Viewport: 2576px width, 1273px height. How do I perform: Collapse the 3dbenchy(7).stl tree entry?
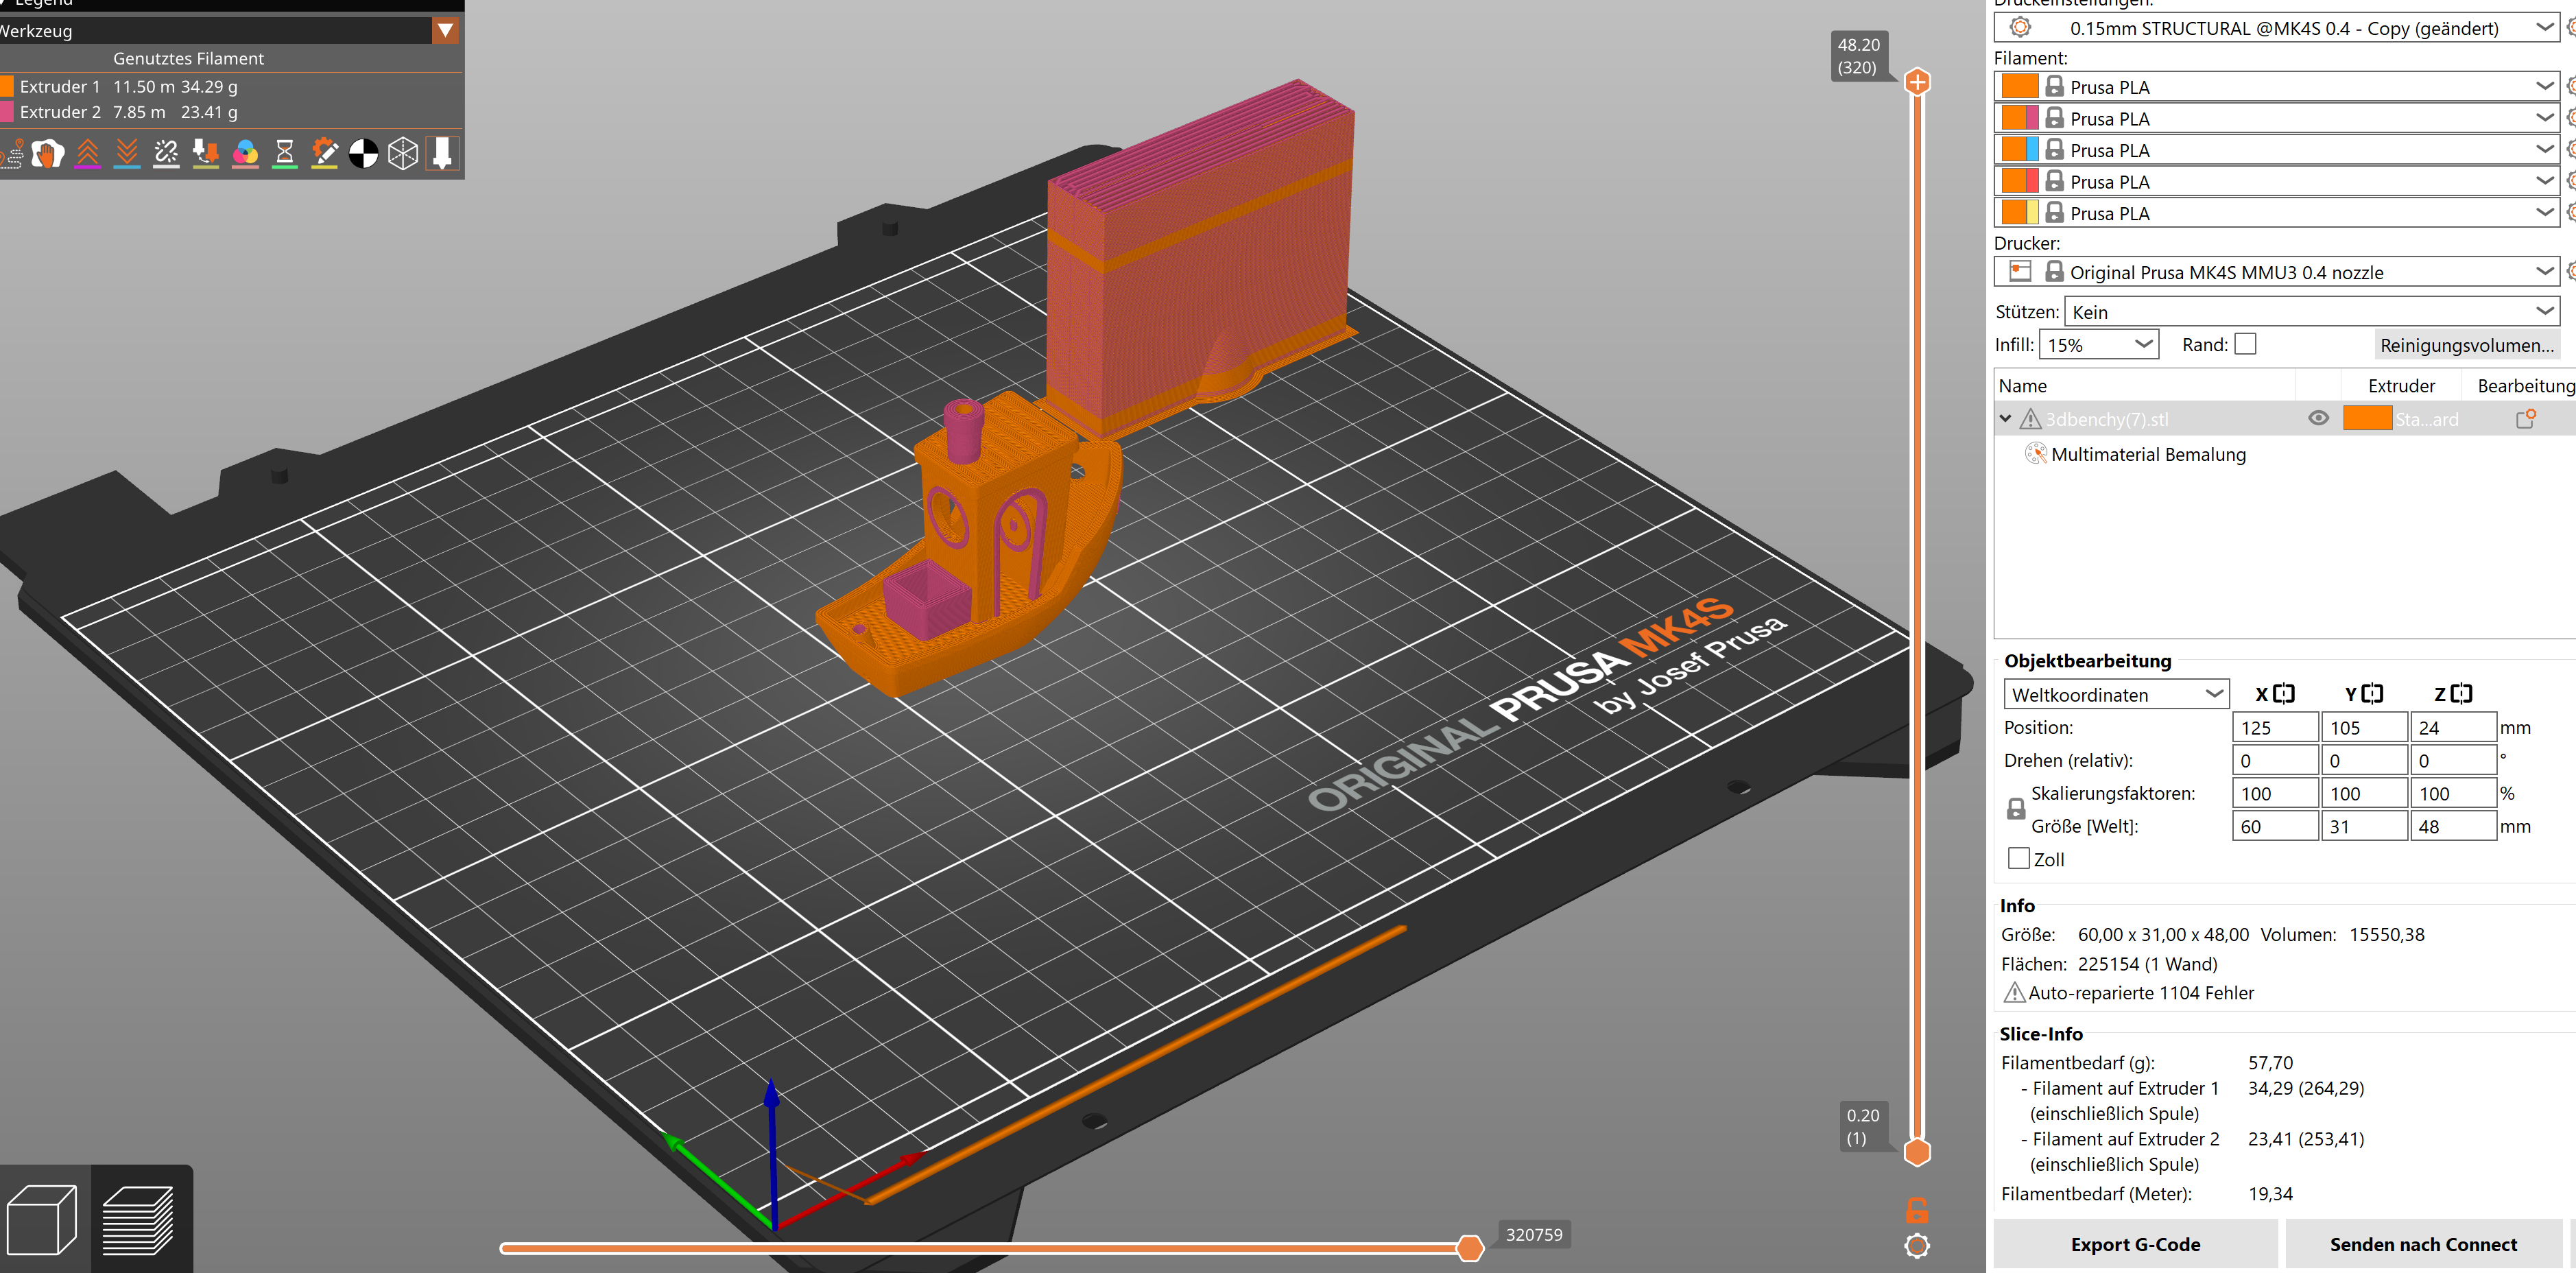pos(2005,419)
